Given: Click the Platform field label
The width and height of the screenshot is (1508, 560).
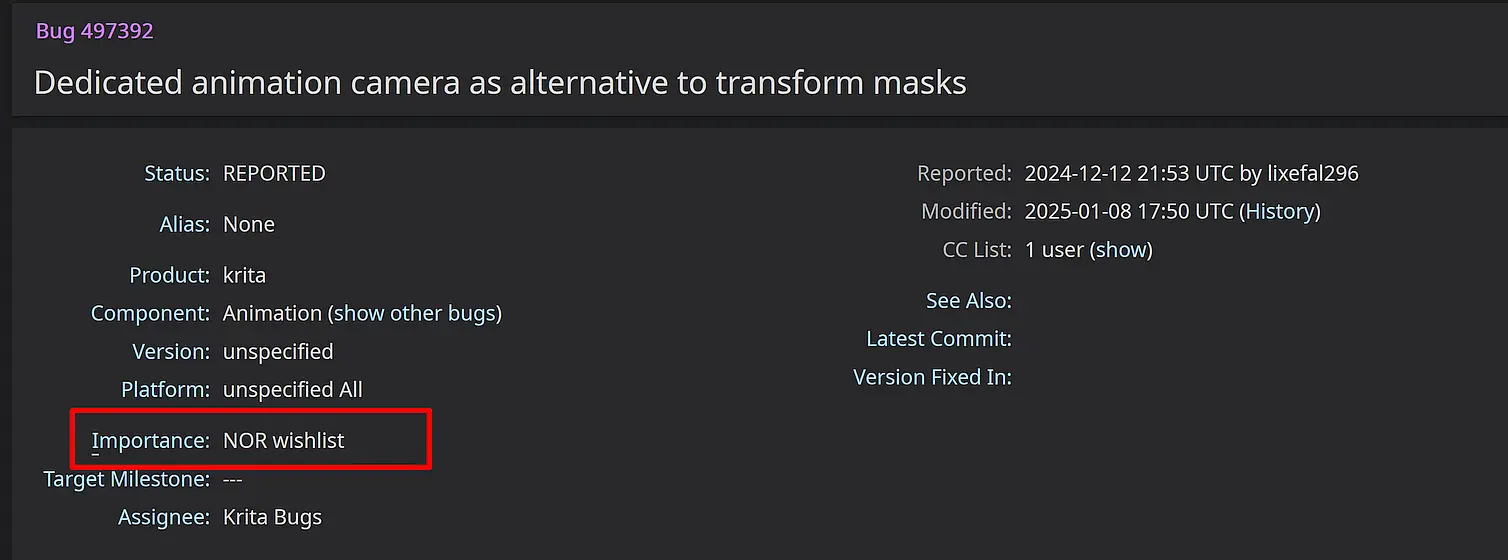Looking at the screenshot, I should click(165, 390).
